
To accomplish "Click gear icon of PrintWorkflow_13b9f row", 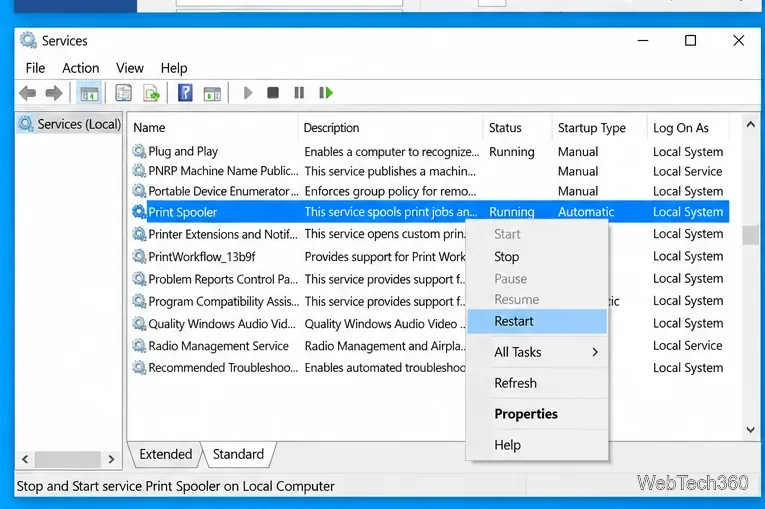I will pyautogui.click(x=139, y=256).
